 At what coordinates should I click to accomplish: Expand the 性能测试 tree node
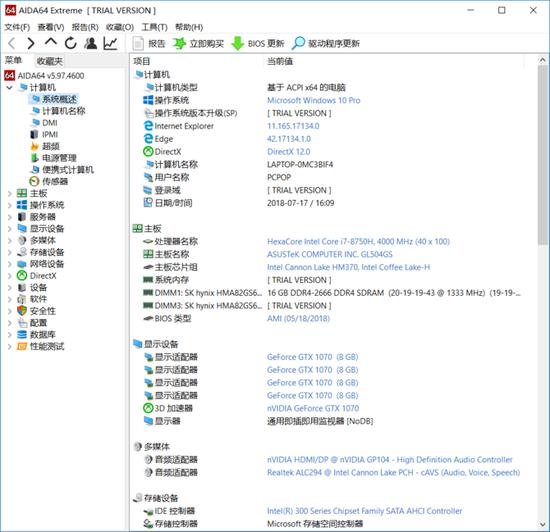tap(9, 346)
